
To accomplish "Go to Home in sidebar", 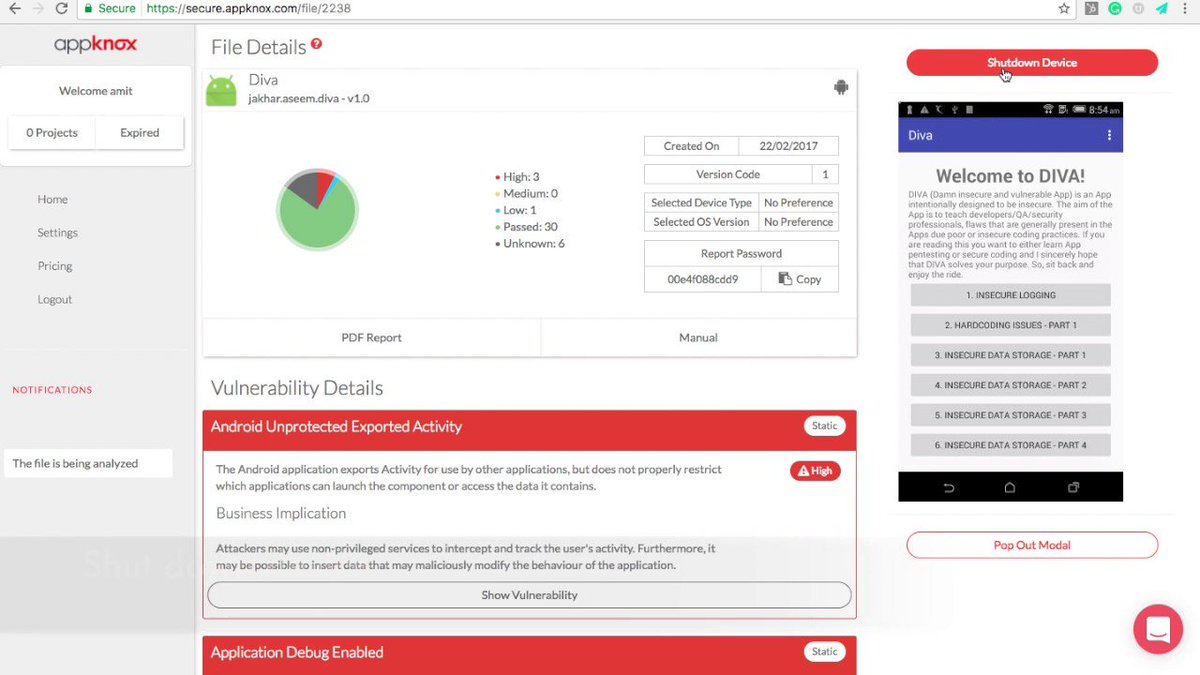I will click(x=53, y=199).
